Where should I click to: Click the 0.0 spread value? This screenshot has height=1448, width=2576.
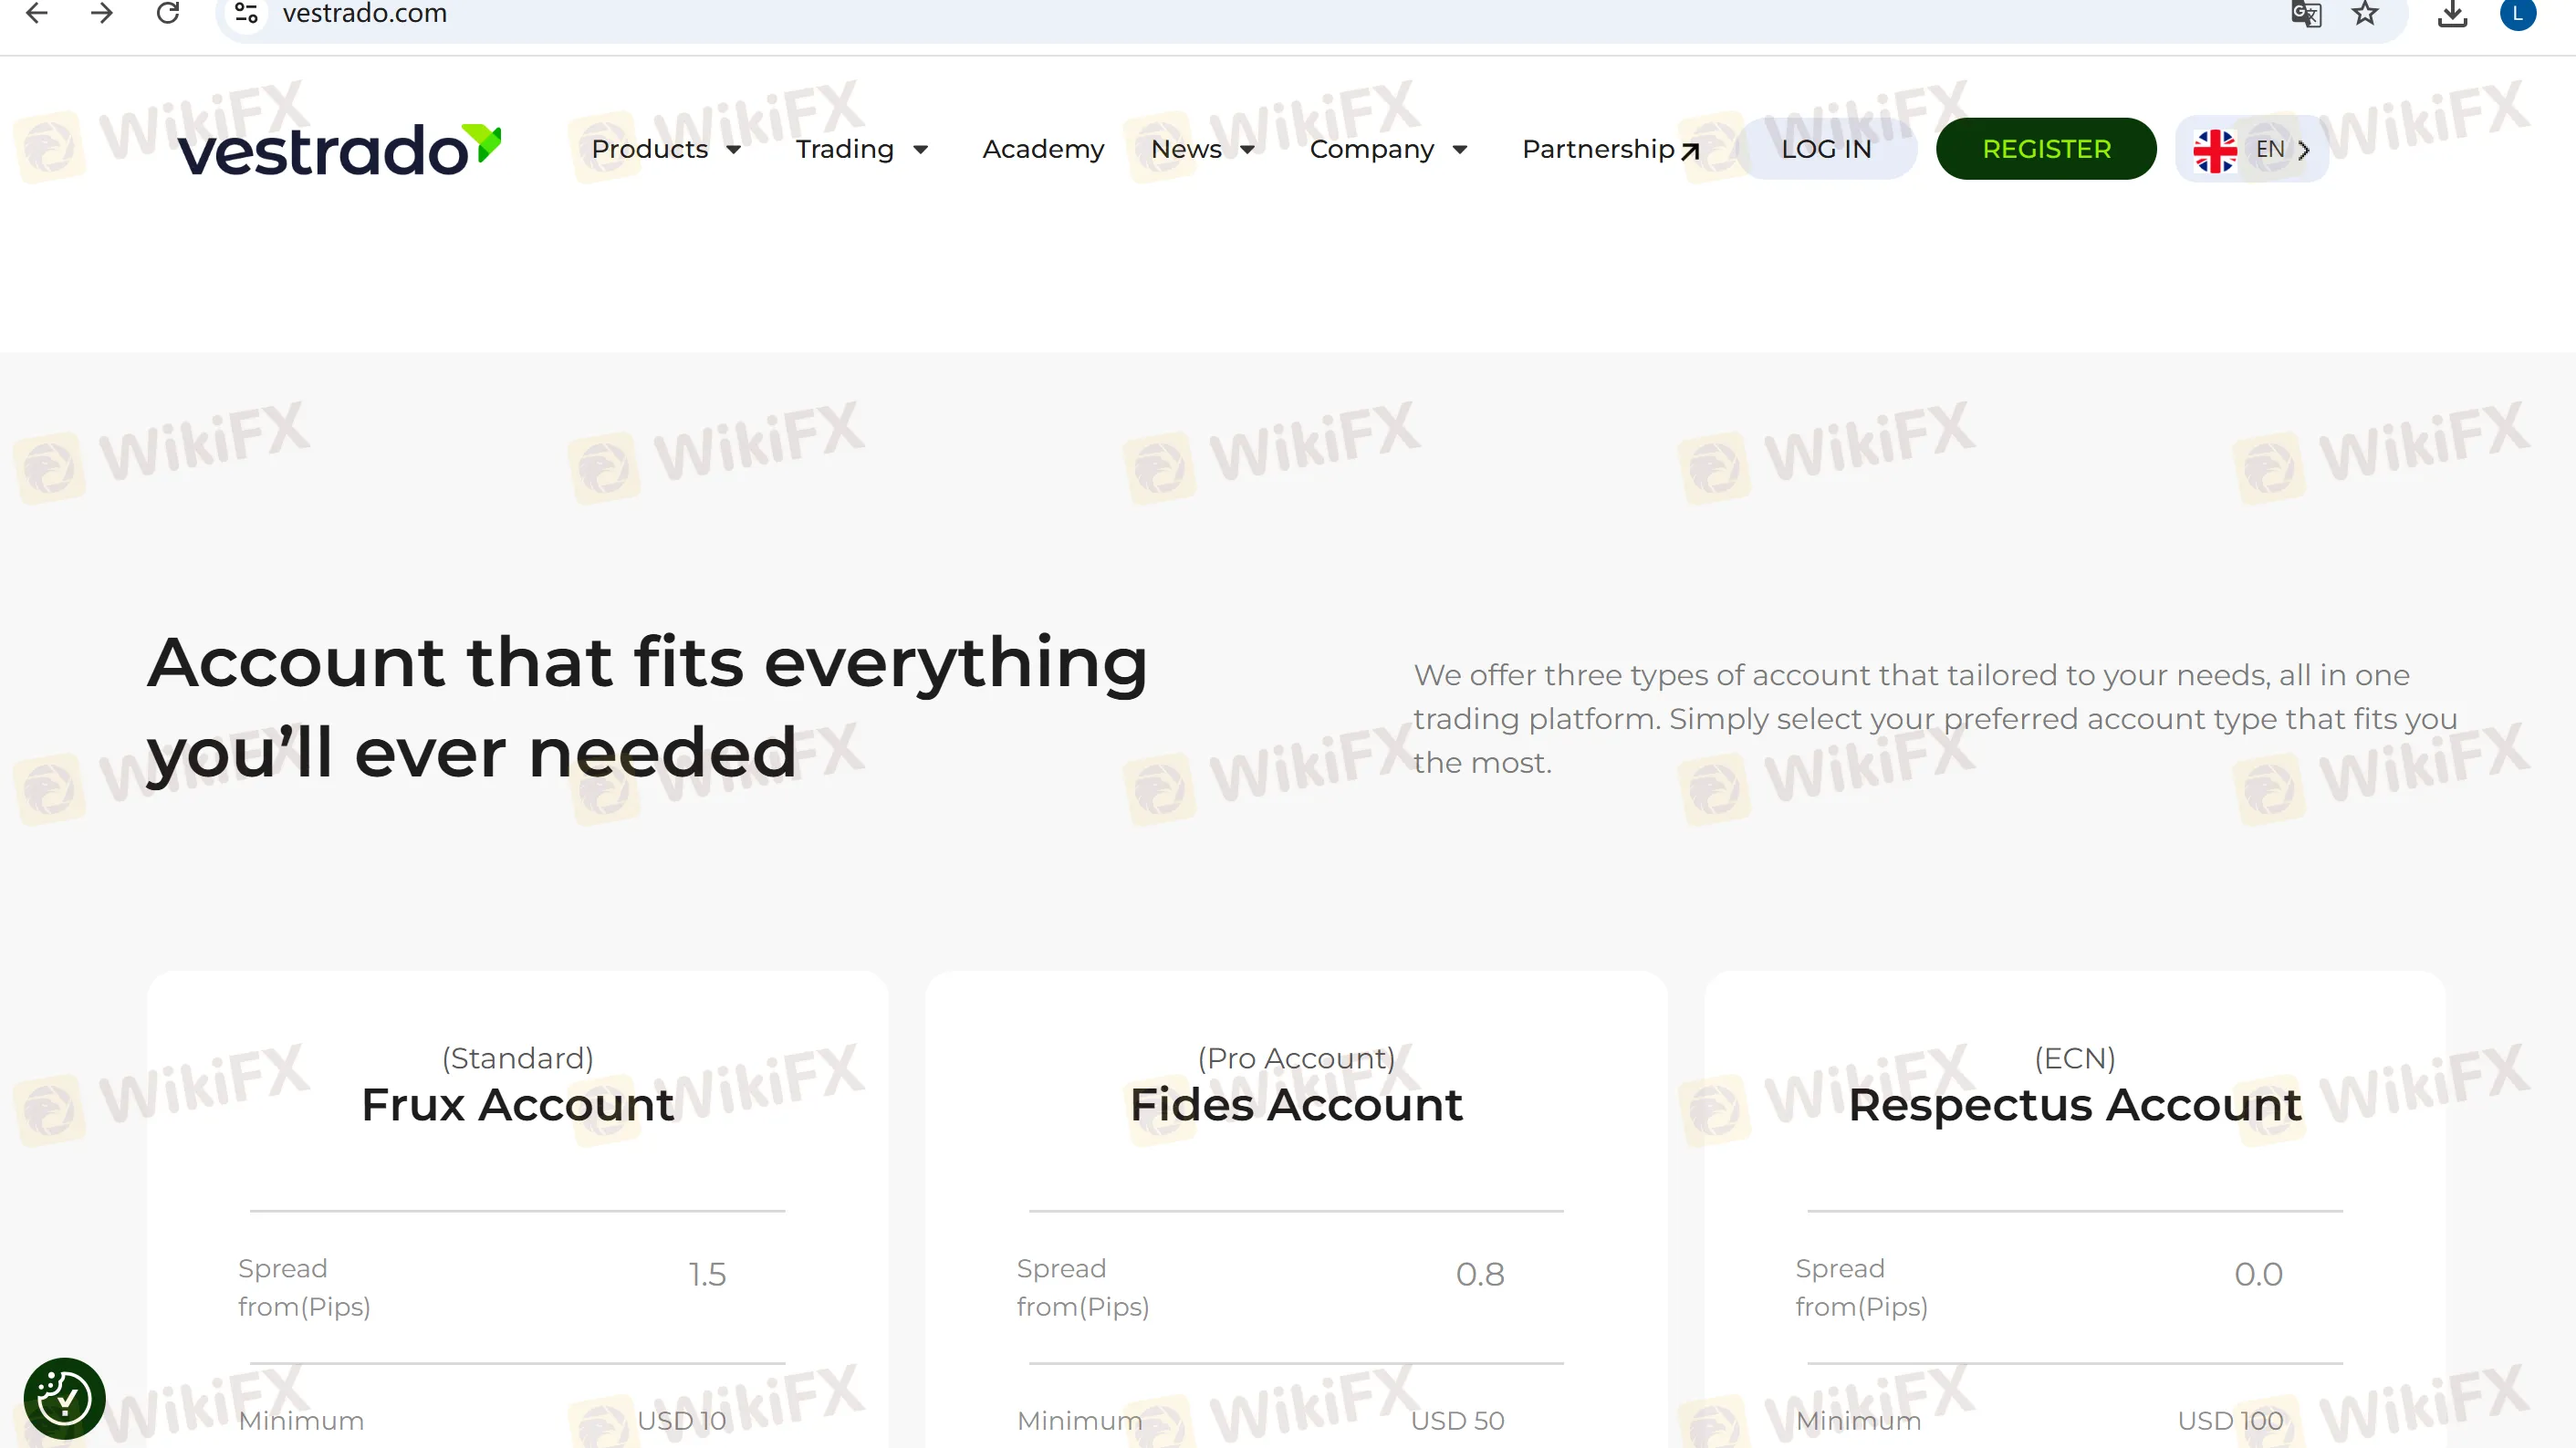(x=2258, y=1274)
